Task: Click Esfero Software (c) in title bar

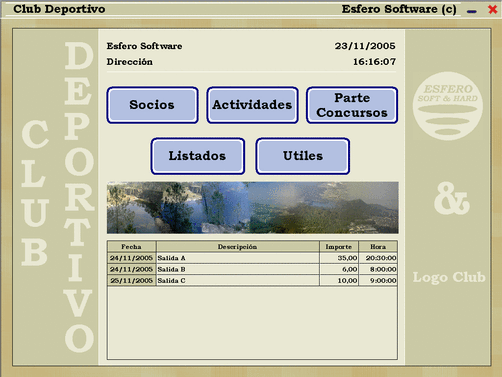Action: (399, 9)
